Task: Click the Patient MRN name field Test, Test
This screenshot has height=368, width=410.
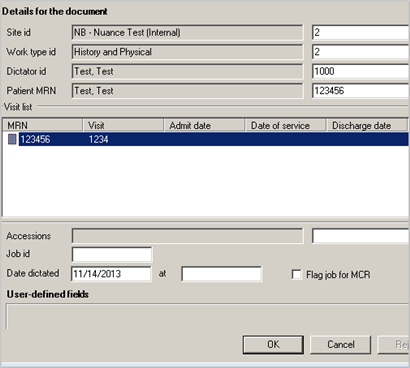Action: [x=187, y=91]
